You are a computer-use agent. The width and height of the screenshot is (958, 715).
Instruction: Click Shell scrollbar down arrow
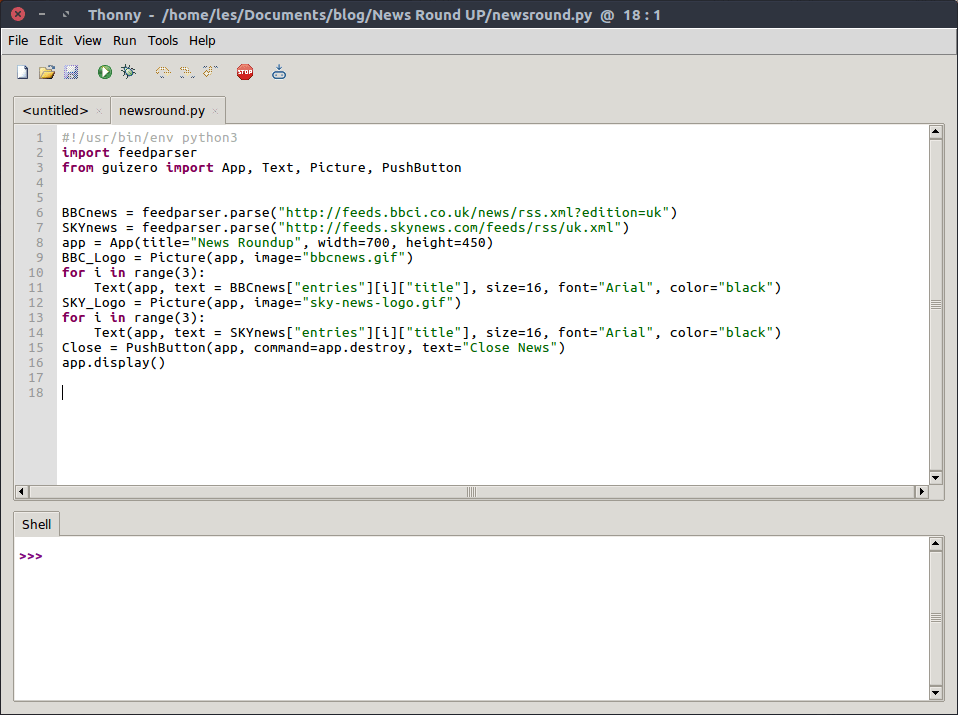935,692
